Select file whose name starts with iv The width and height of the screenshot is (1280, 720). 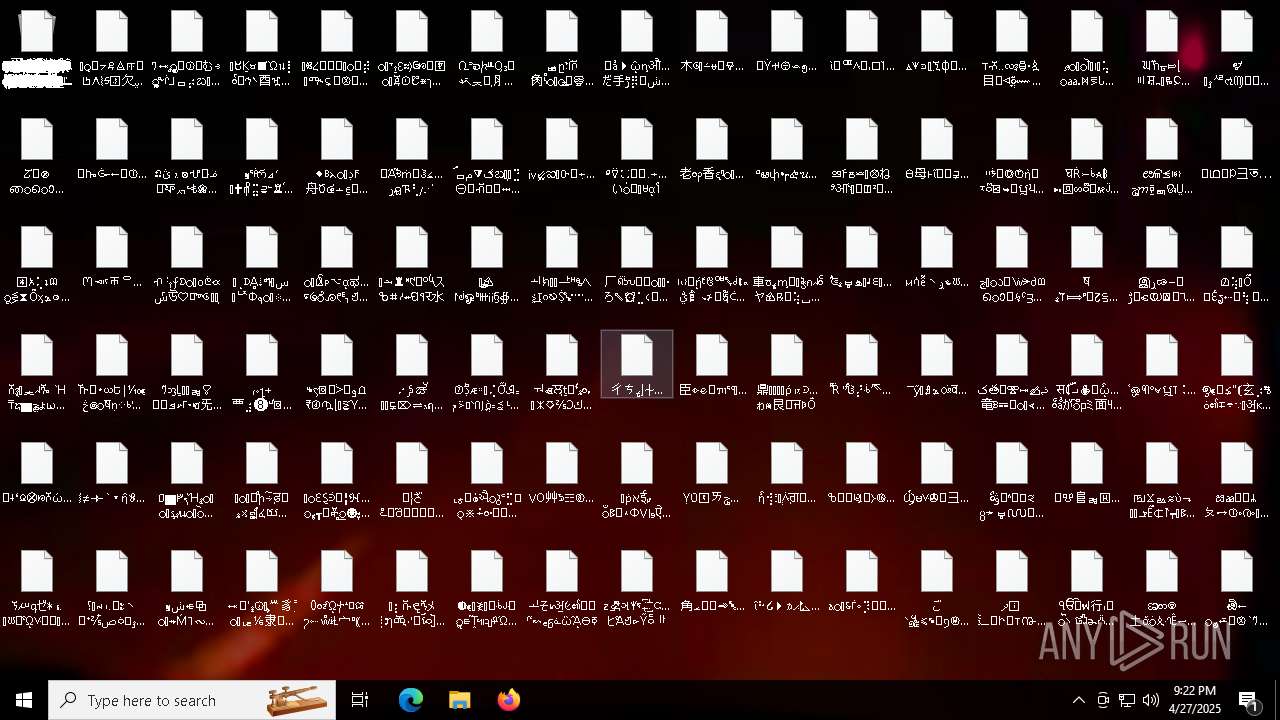pos(562,150)
